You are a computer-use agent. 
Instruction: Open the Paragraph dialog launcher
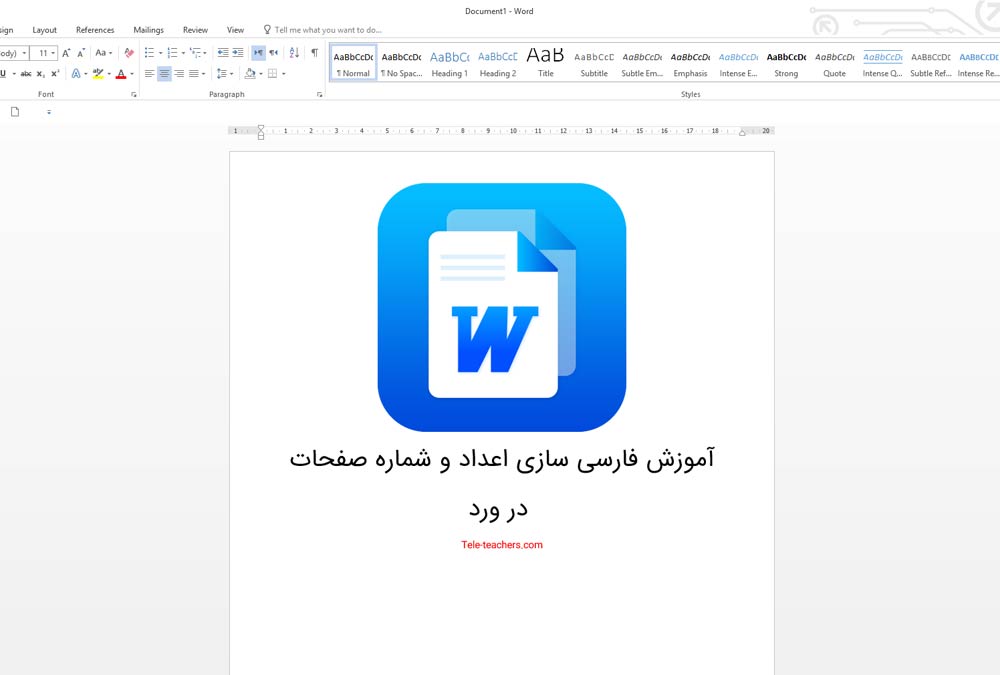(x=320, y=94)
